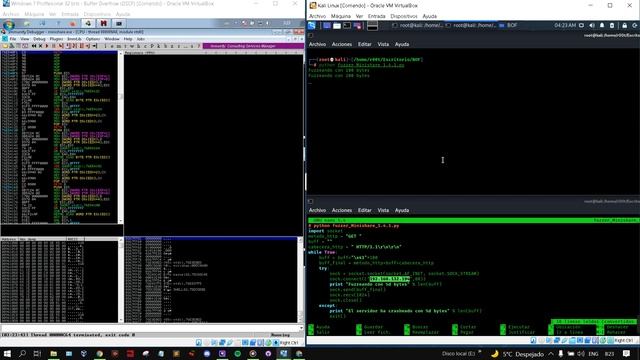
Task: Open Máquina menu in the Windows 7 VirtualBox window
Action: click(x=34, y=14)
